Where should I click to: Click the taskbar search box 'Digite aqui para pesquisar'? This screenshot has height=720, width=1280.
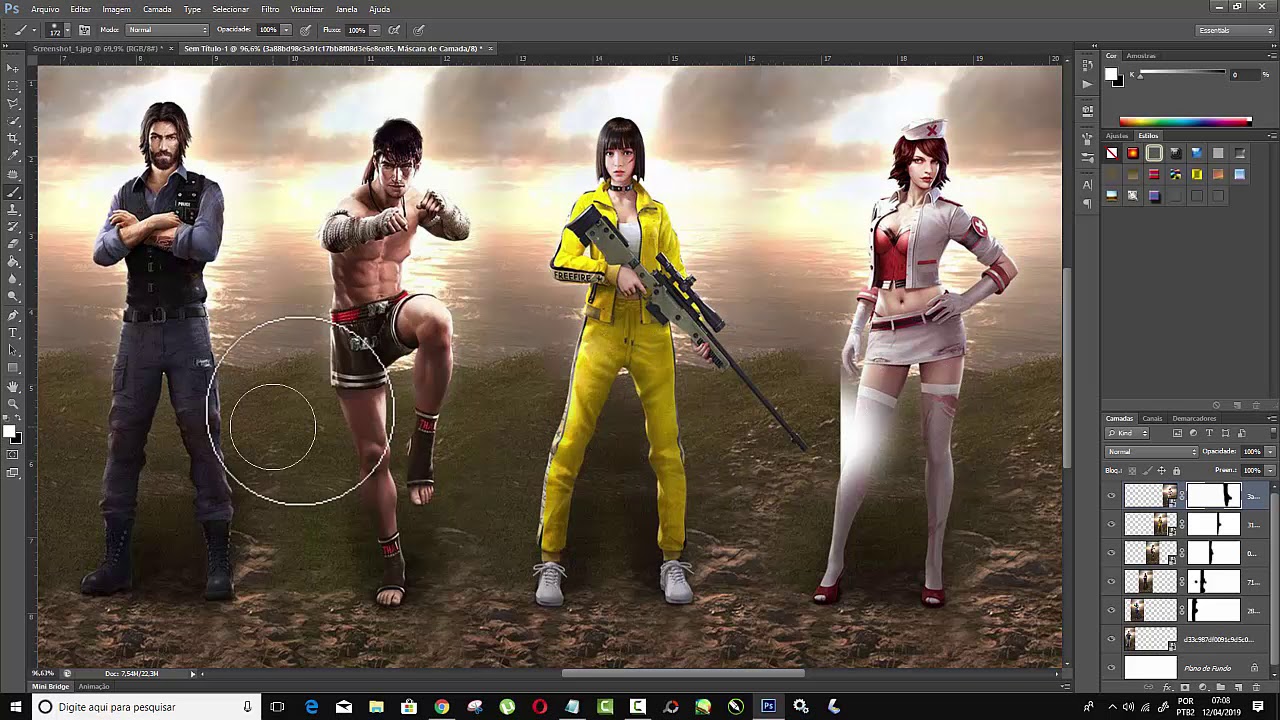[x=145, y=707]
